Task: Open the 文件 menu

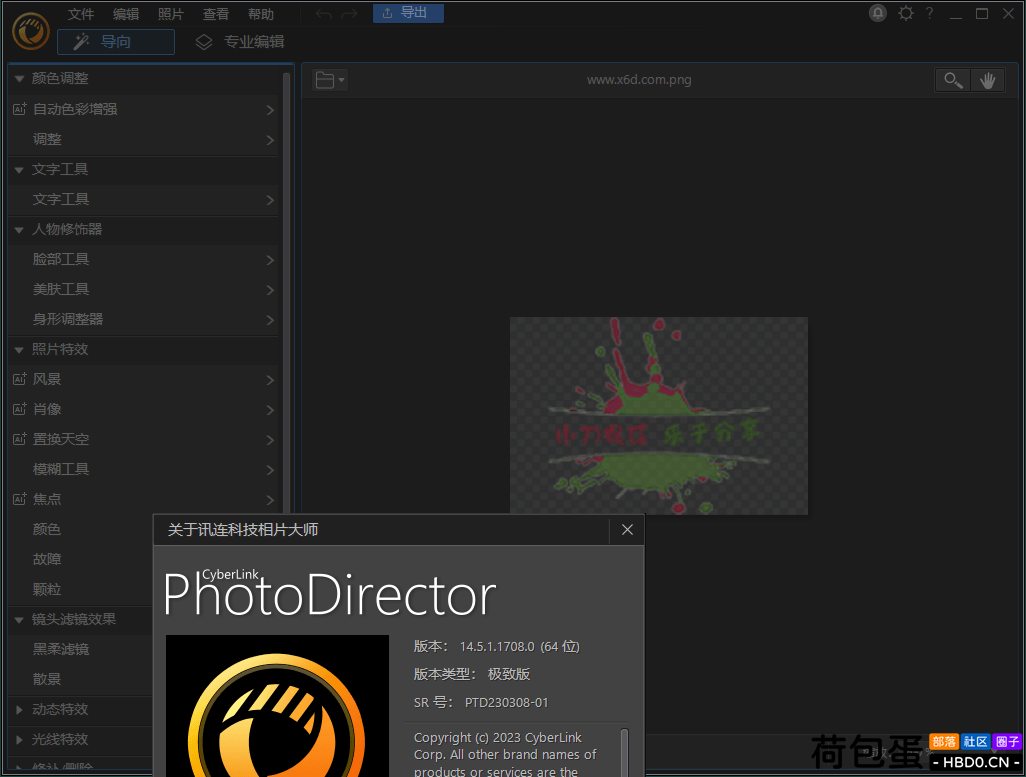Action: point(81,14)
